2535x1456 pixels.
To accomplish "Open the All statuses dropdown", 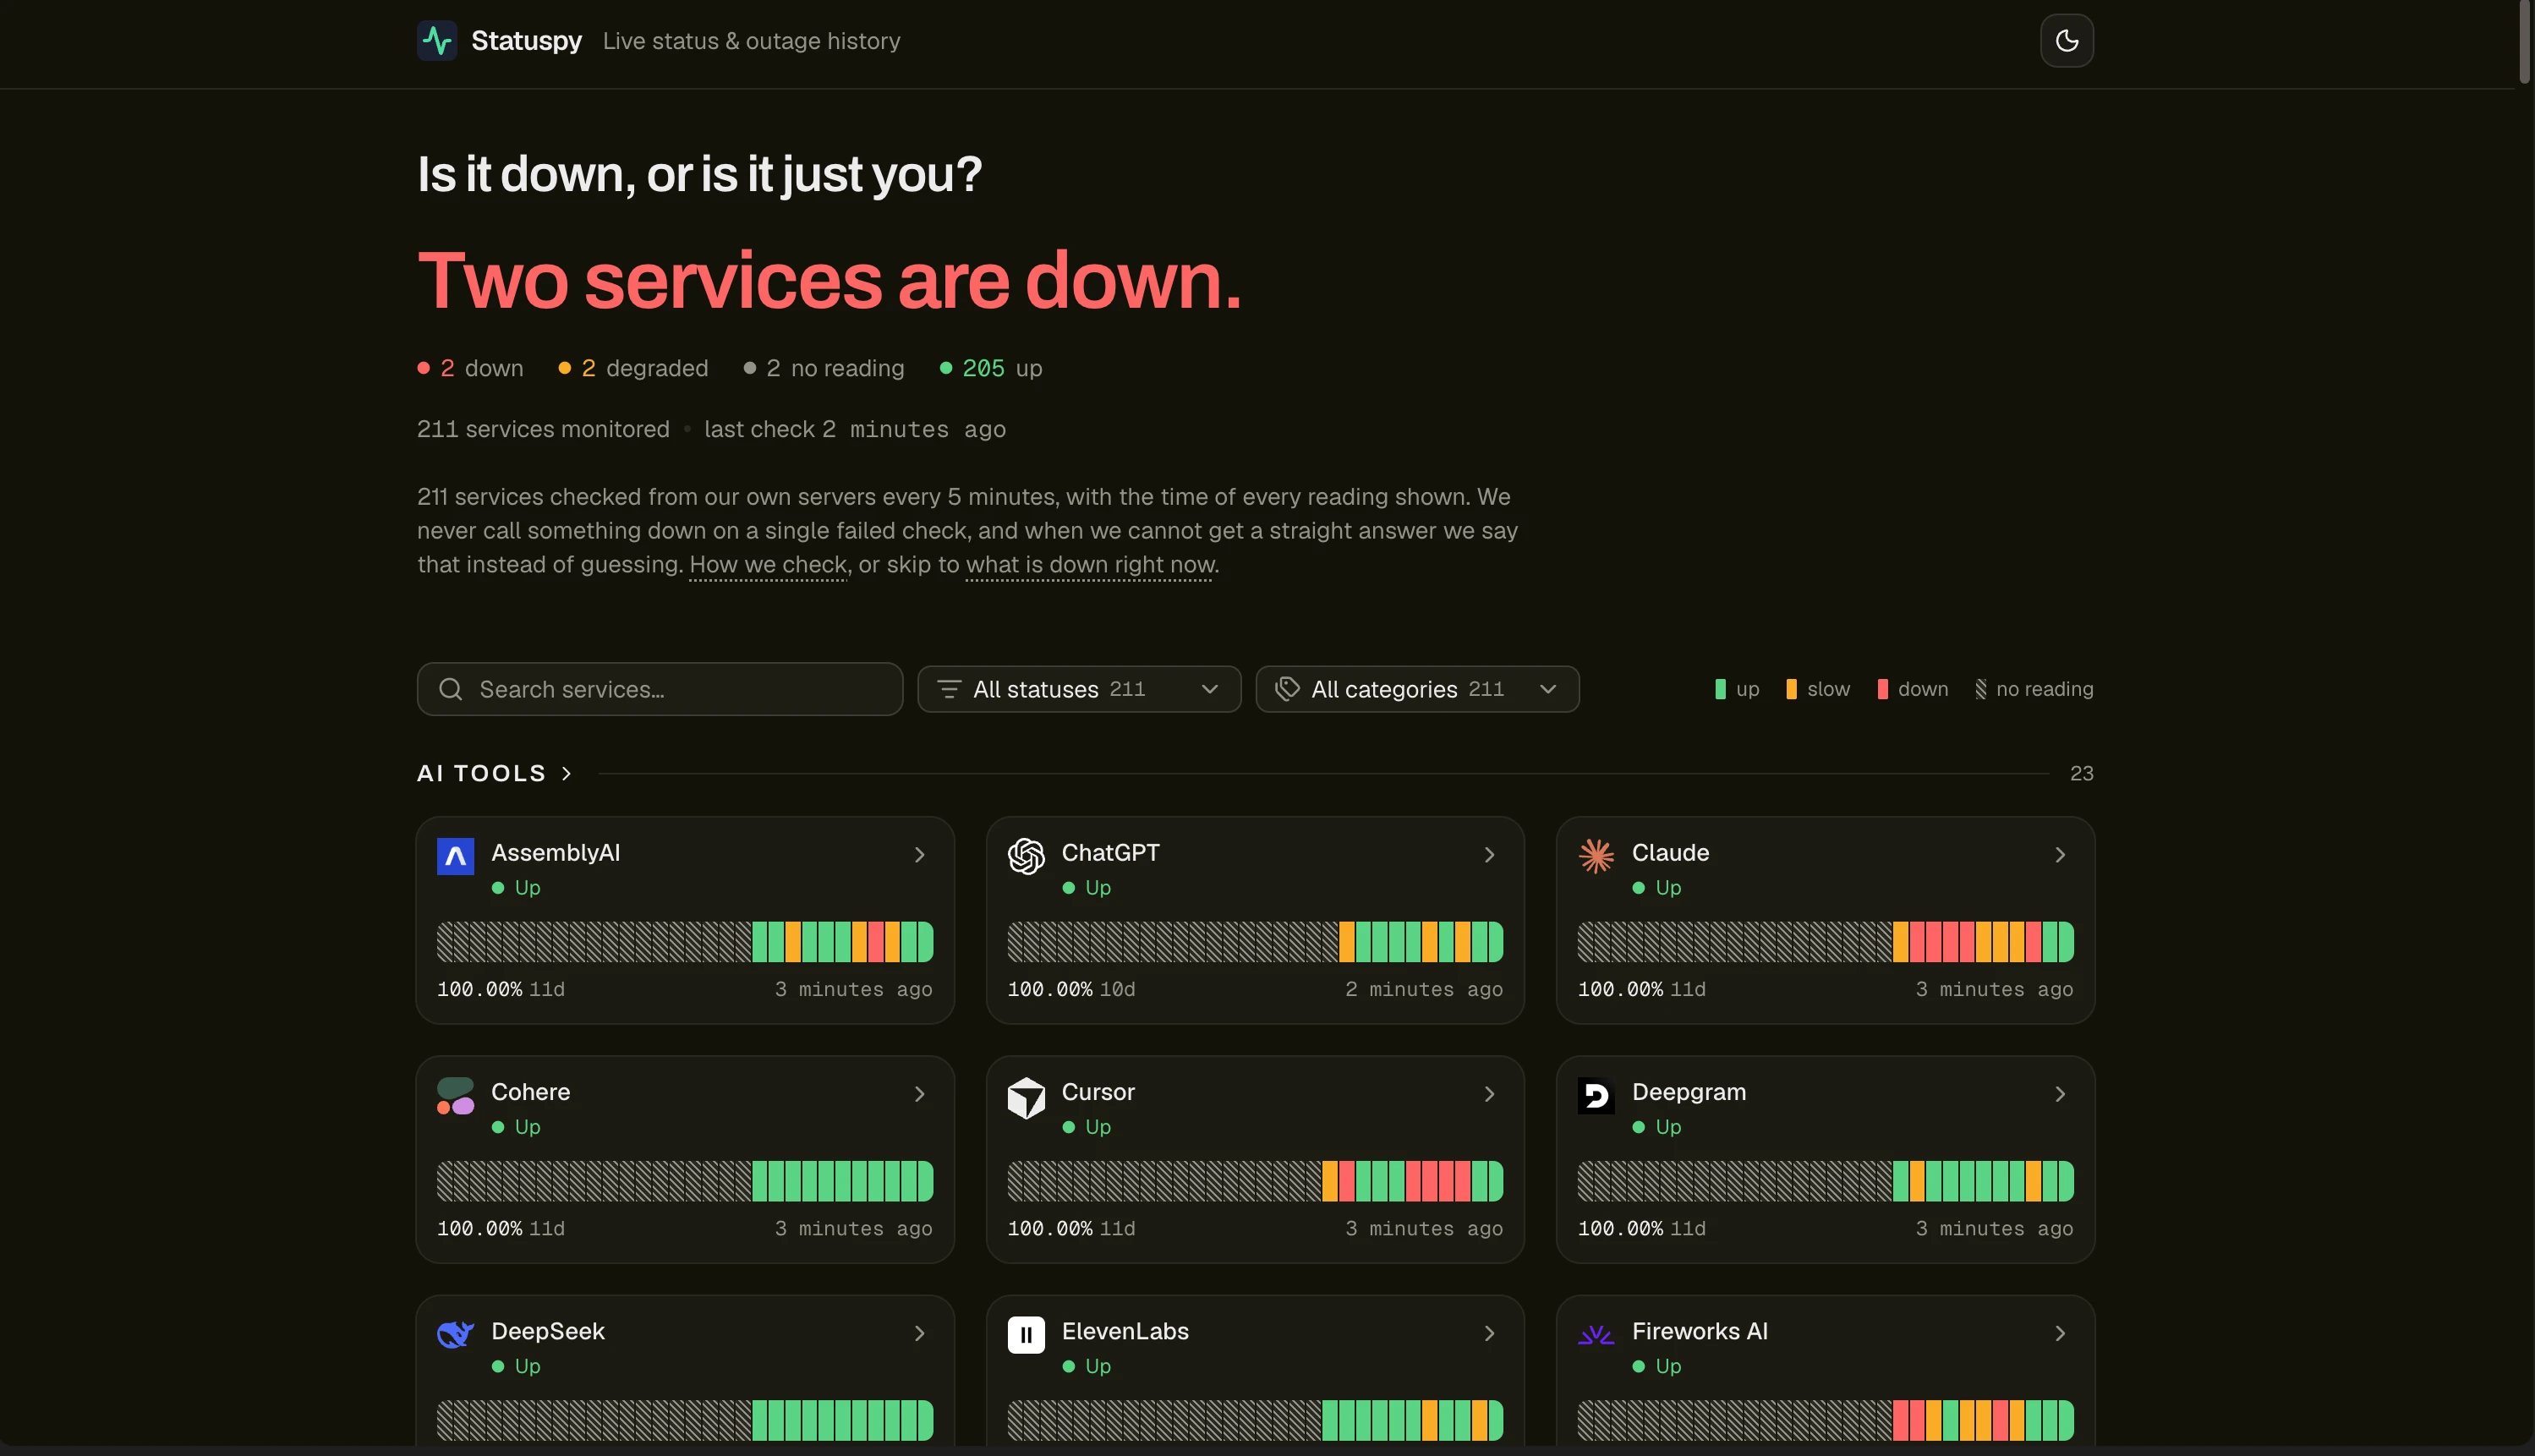I will coord(1079,689).
